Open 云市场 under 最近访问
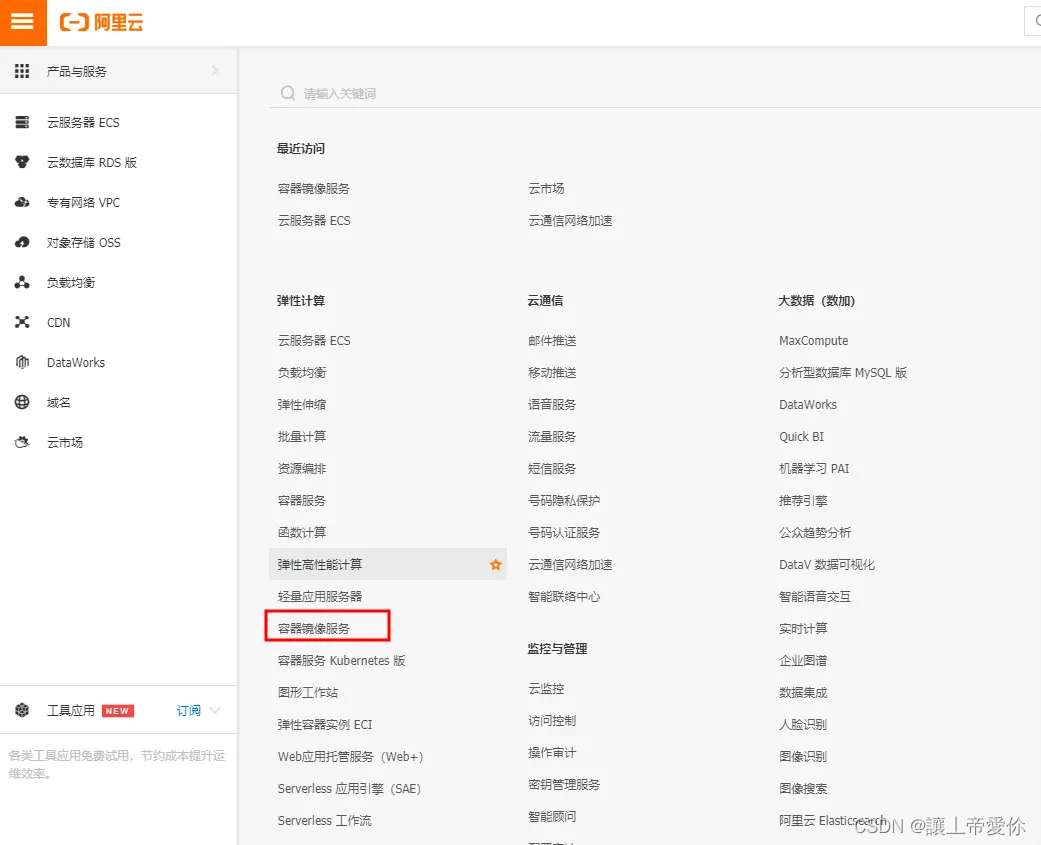This screenshot has width=1041, height=845. pos(546,189)
